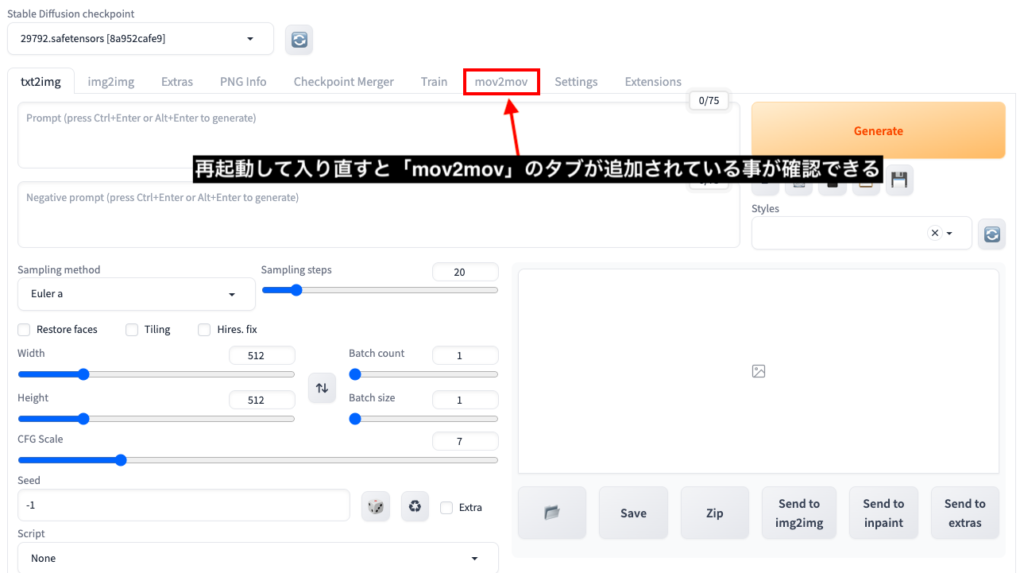The width and height of the screenshot is (1024, 573).
Task: Open the Settings tab
Action: coord(576,82)
